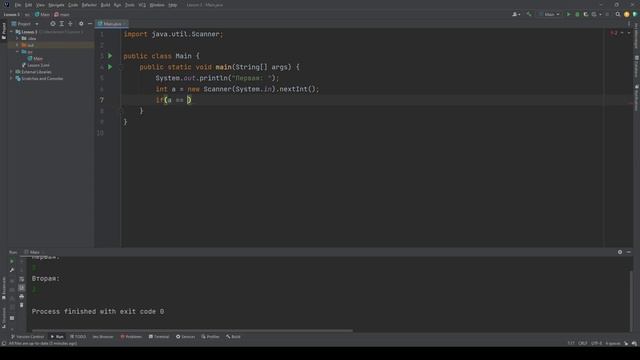Expand Scratches and Consoles node
This screenshot has width=640, height=360.
pos(12,78)
